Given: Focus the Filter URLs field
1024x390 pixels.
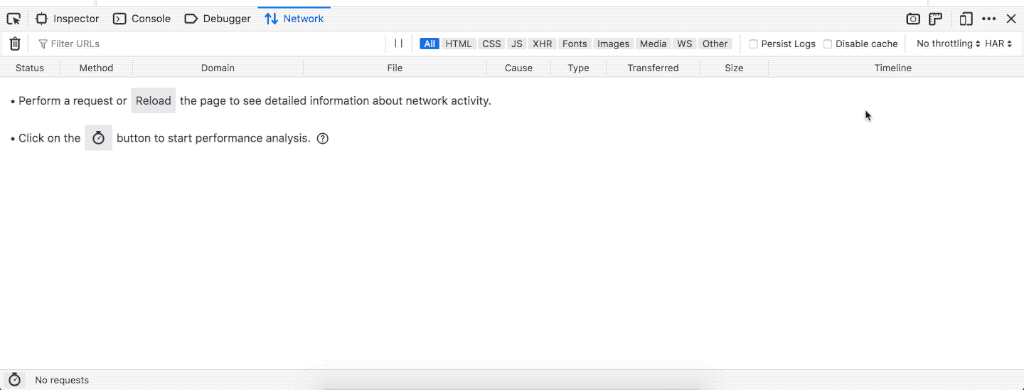Looking at the screenshot, I should point(209,44).
